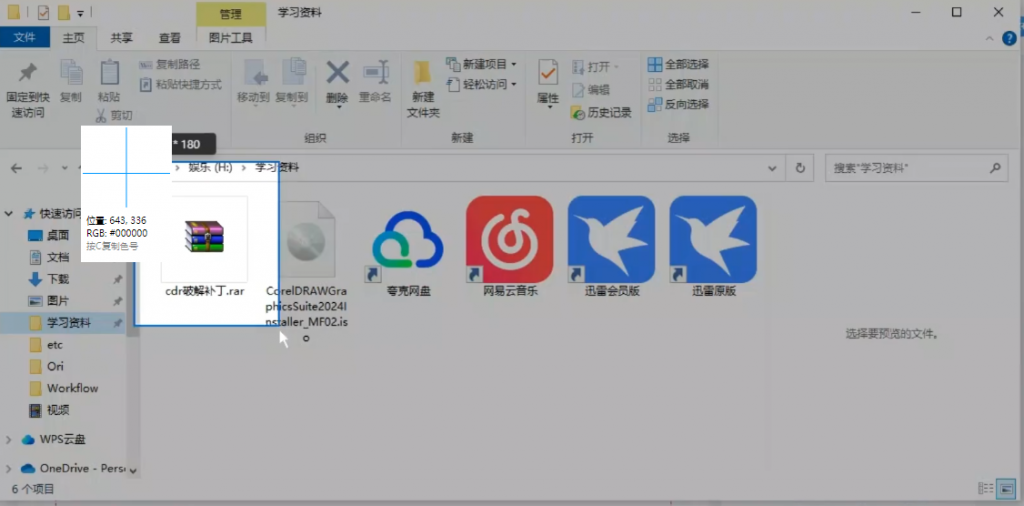This screenshot has height=506, width=1024.
Task: Select the 迅雷原版 shortcut
Action: pyautogui.click(x=714, y=248)
